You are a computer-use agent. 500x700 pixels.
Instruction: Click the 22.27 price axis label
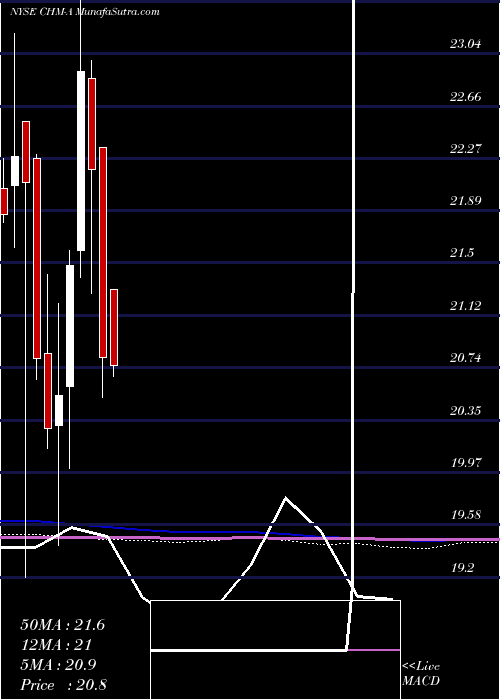pos(466,149)
